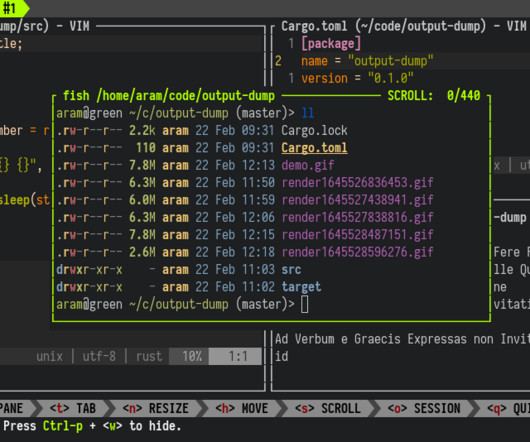530x442 pixels.
Task: Click render1645527438941.gif file name
Action: click(357, 200)
